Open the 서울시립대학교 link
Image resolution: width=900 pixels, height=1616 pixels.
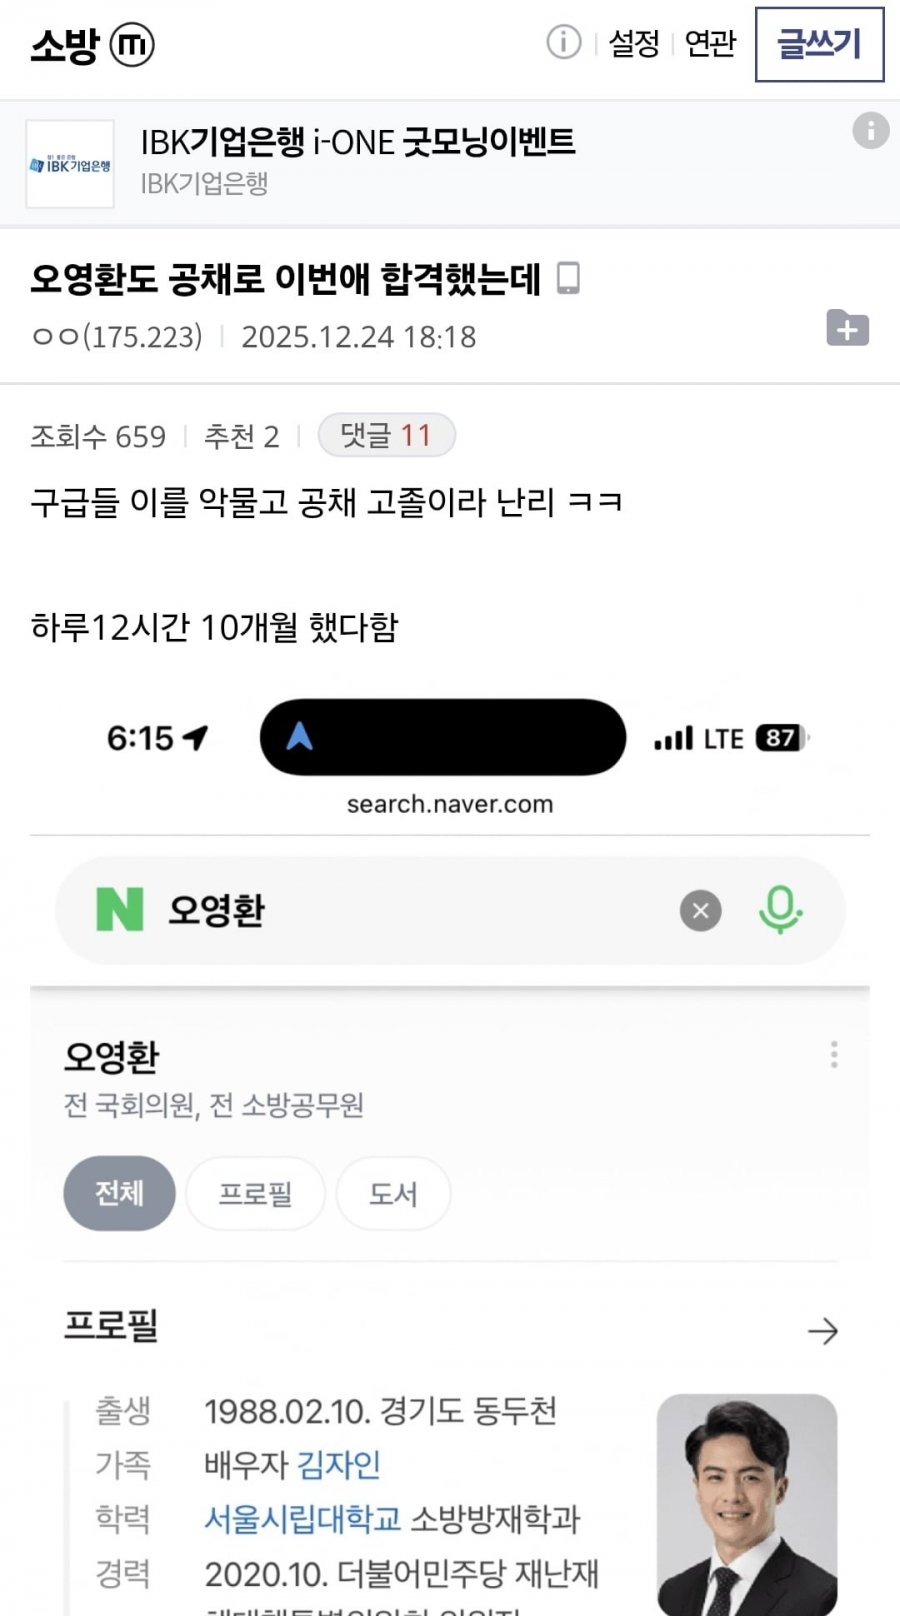pos(302,1519)
